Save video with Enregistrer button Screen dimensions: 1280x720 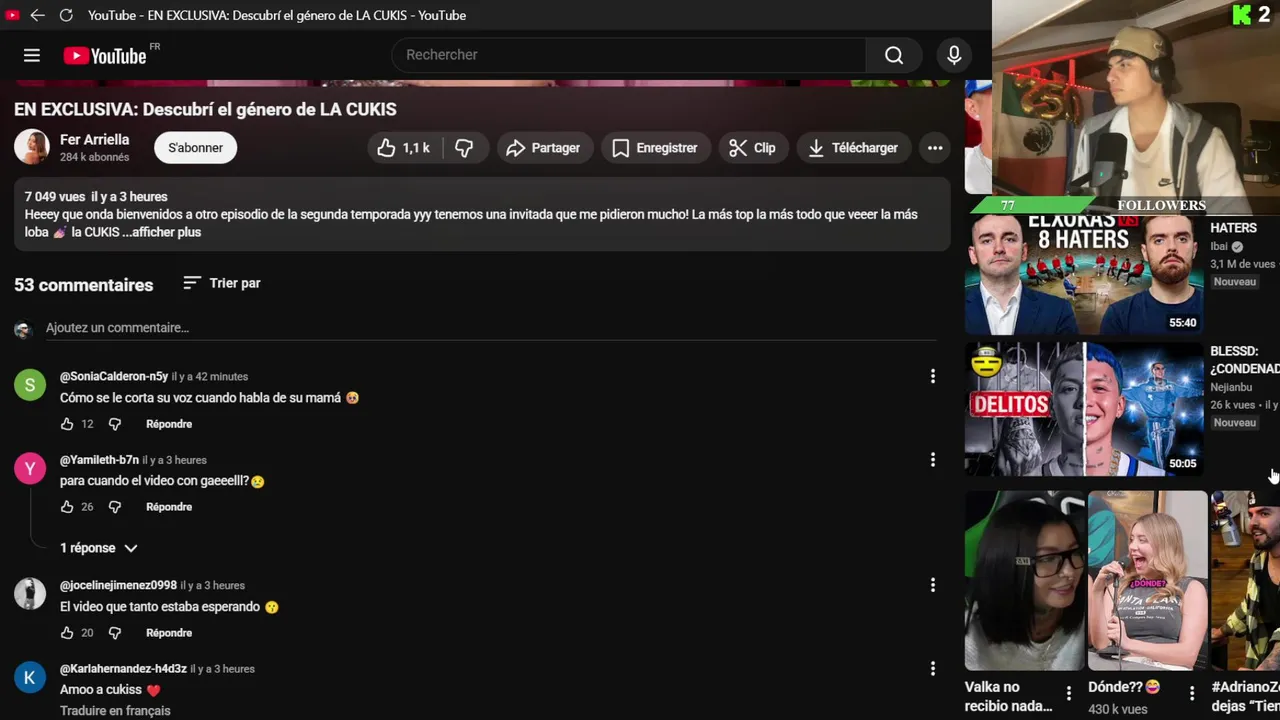tap(655, 148)
